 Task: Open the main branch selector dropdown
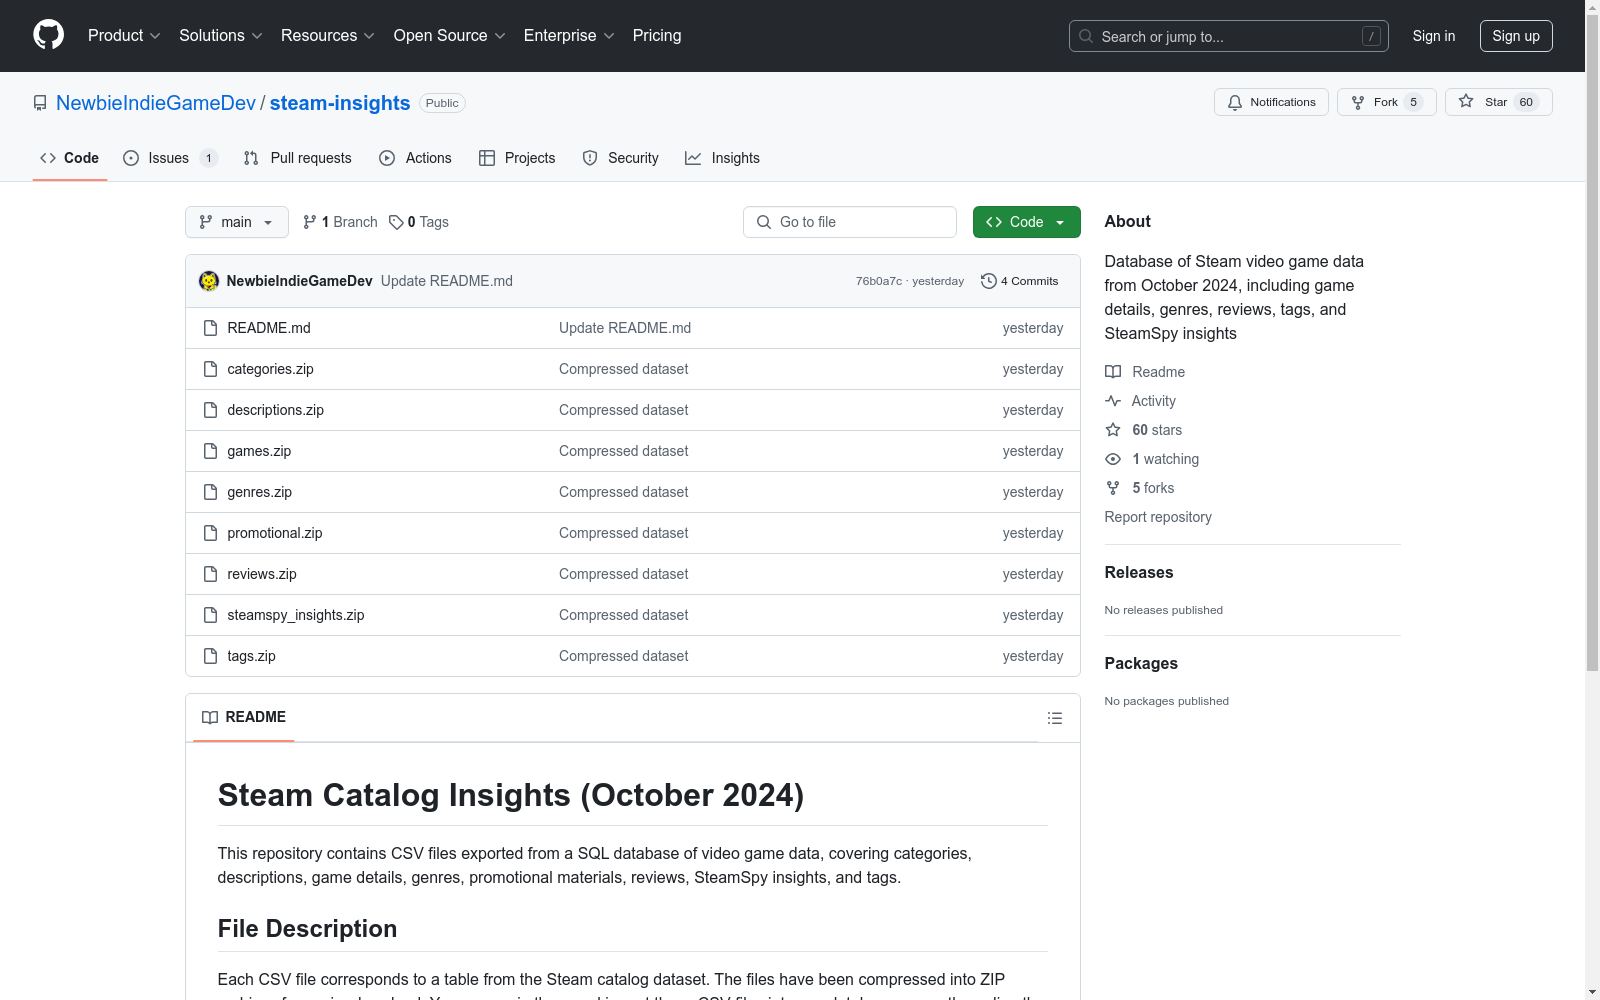(x=237, y=222)
